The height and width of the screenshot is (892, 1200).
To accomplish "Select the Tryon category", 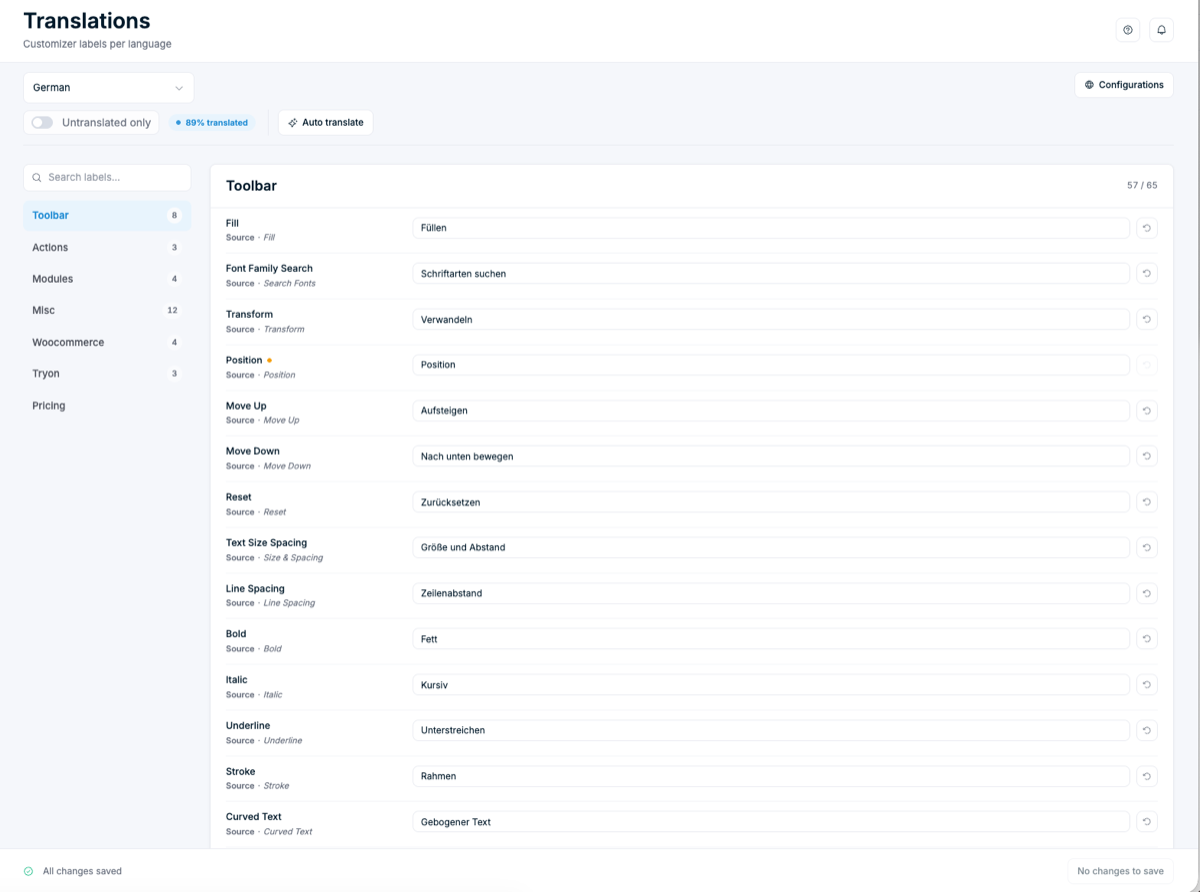I will click(x=107, y=373).
